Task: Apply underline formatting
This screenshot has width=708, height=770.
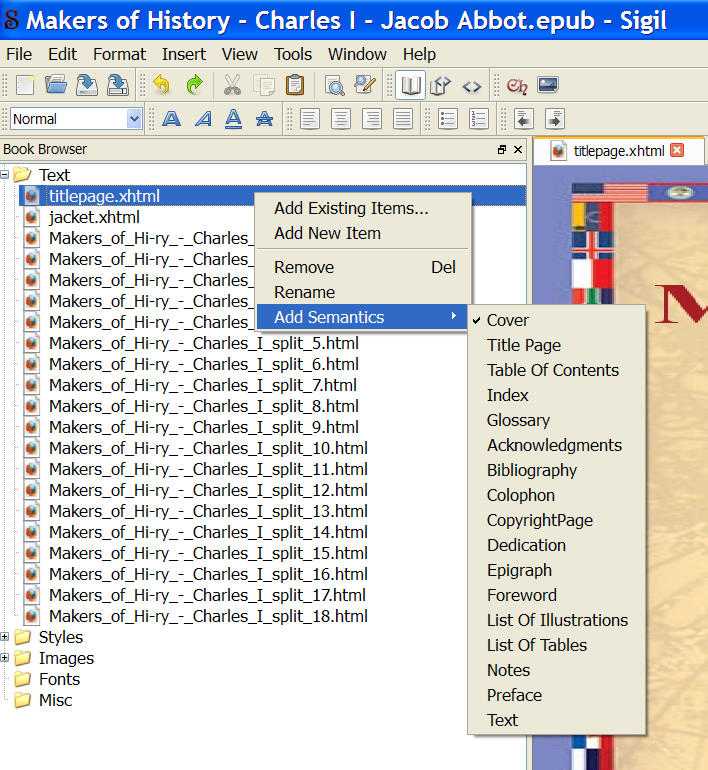Action: (x=233, y=119)
